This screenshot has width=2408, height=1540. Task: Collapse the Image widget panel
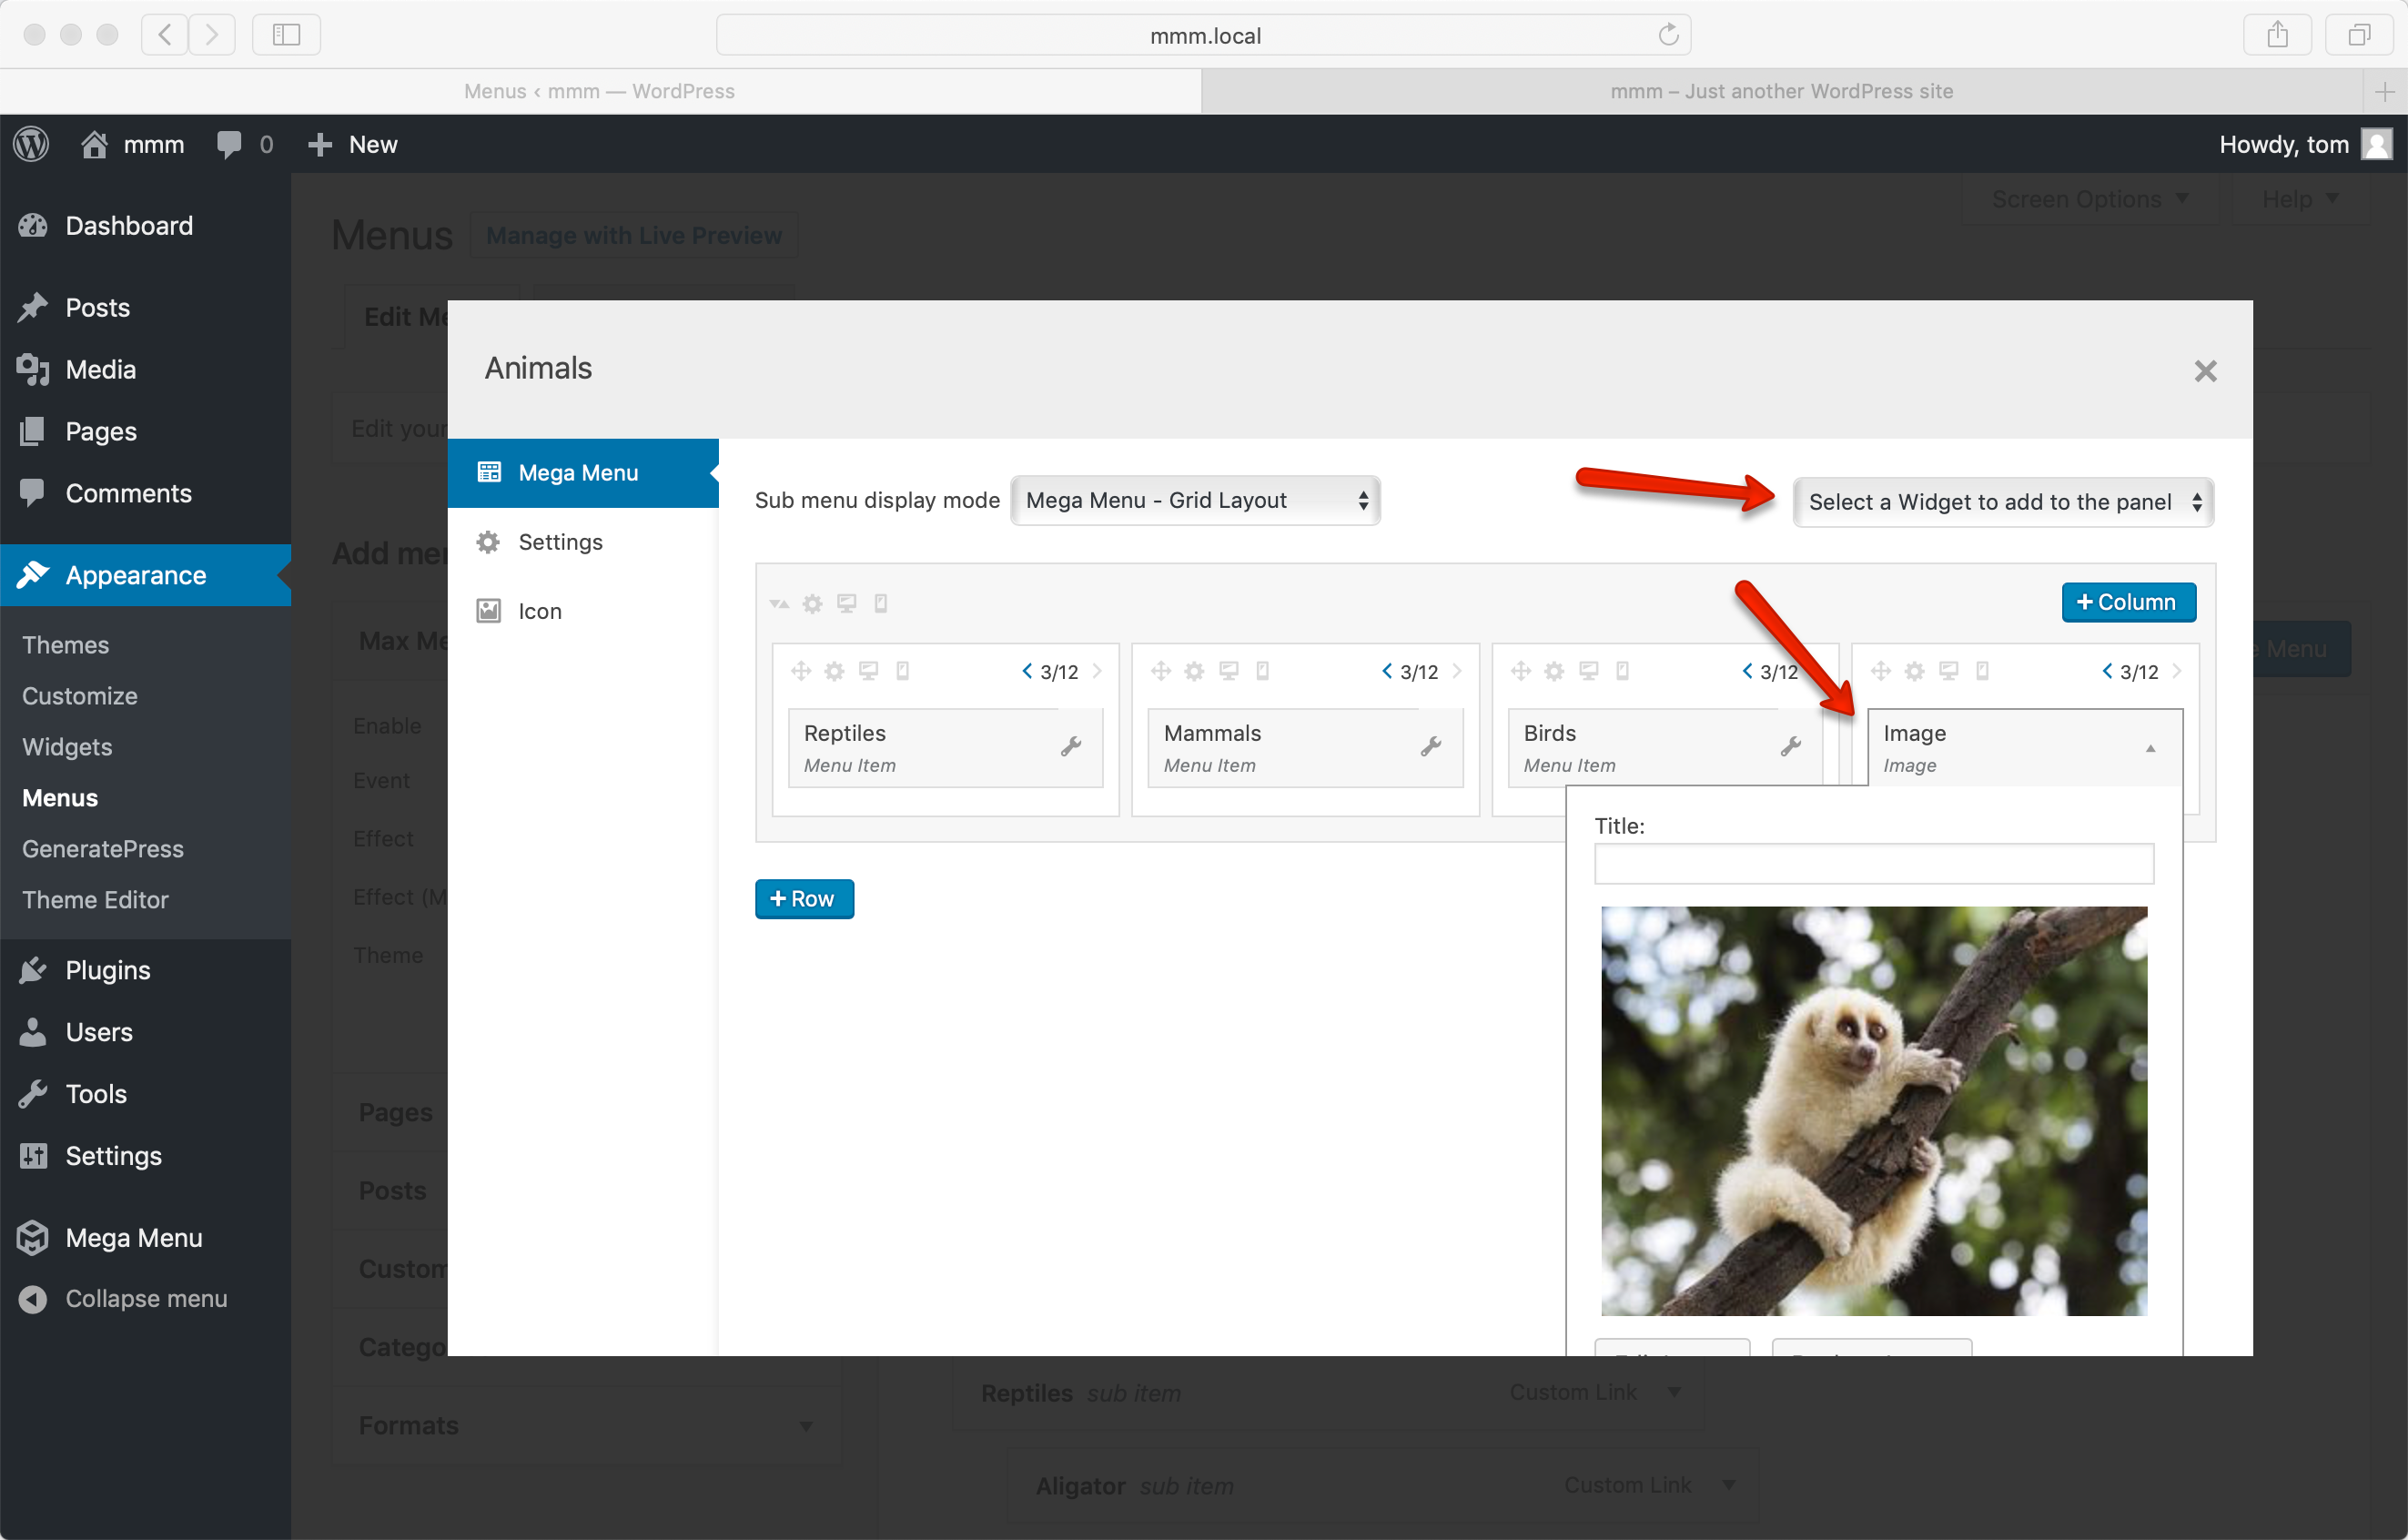point(2150,748)
